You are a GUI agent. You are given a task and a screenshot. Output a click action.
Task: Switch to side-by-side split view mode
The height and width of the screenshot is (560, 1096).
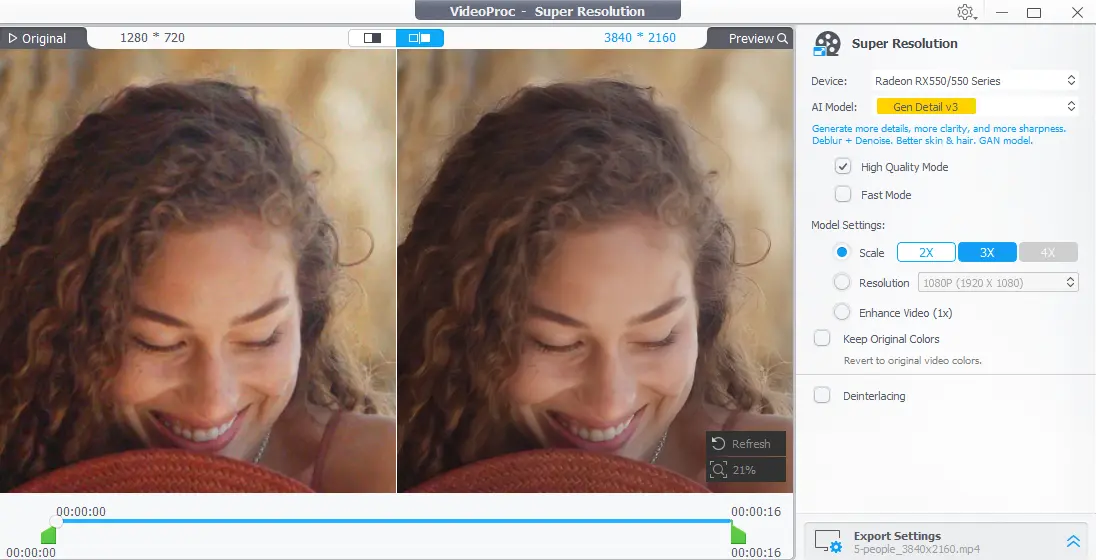(419, 38)
